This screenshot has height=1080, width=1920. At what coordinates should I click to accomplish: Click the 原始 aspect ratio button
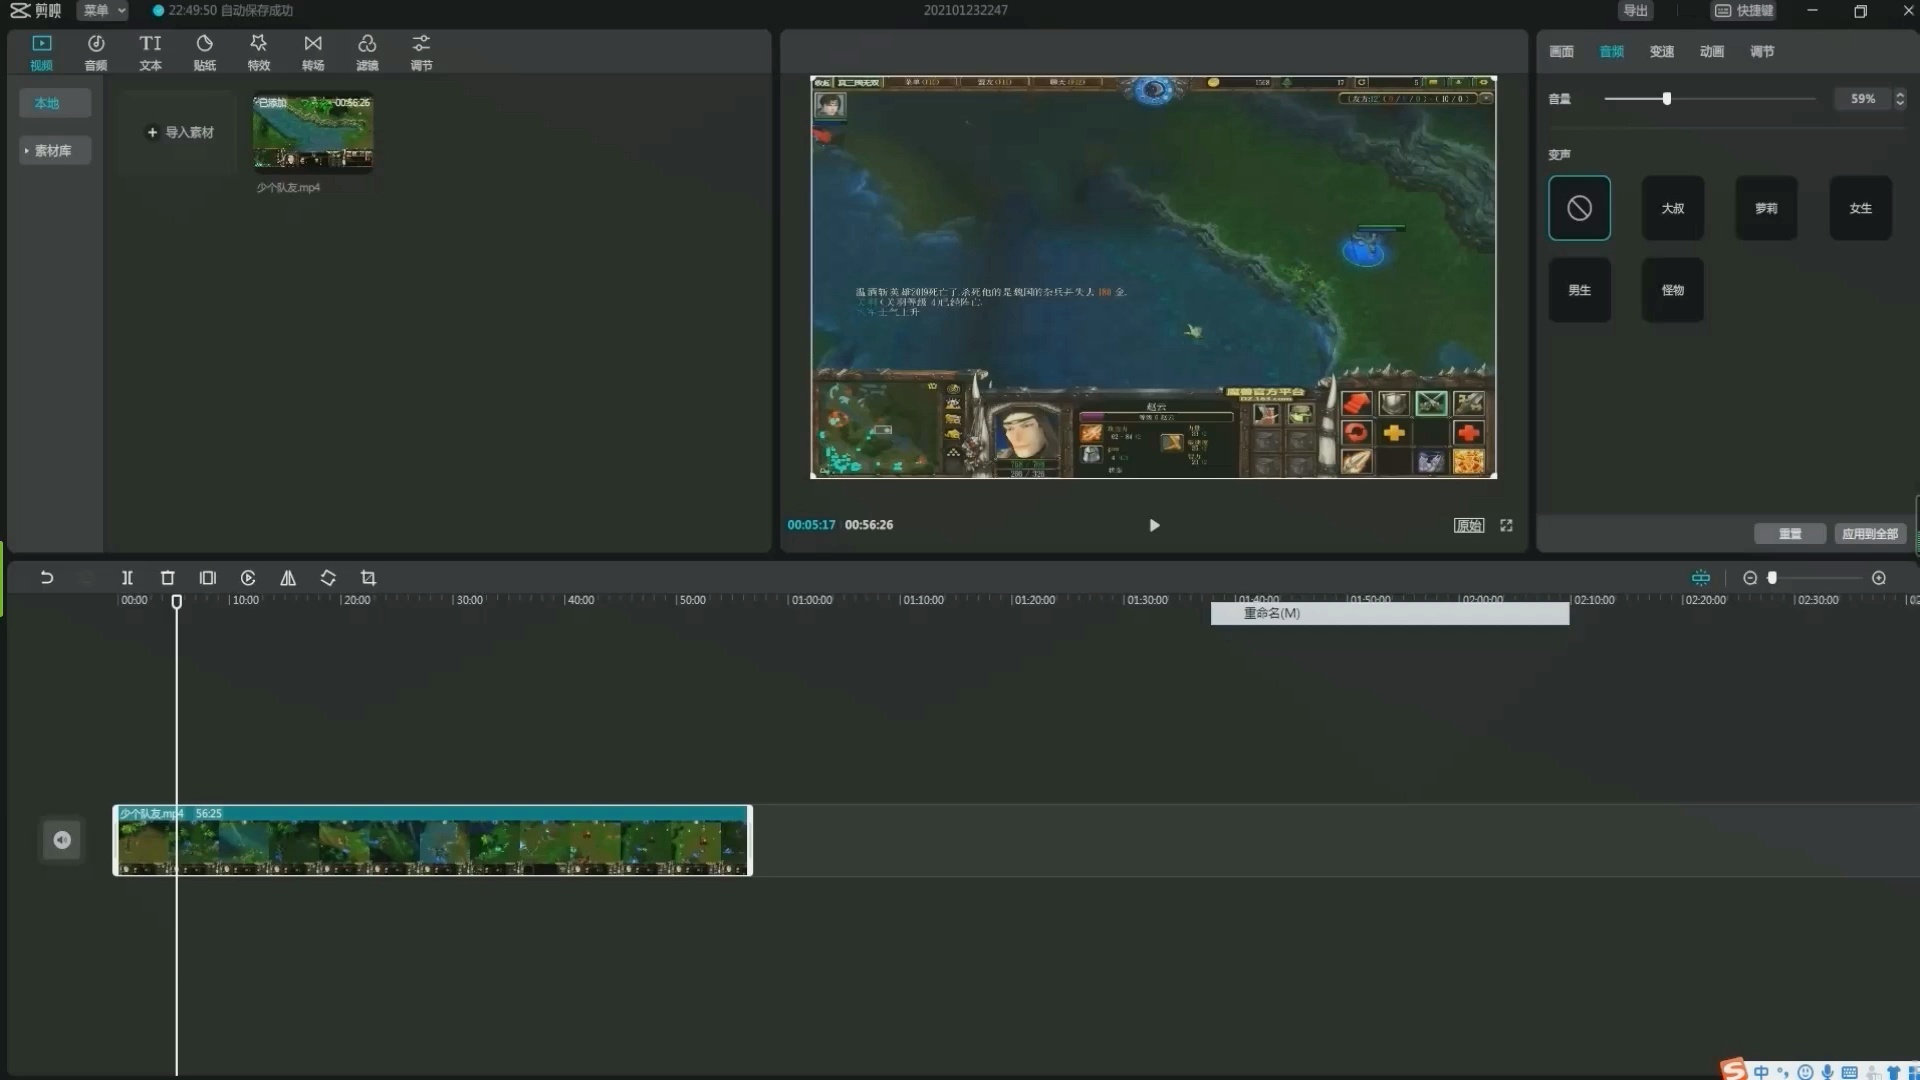click(1468, 525)
